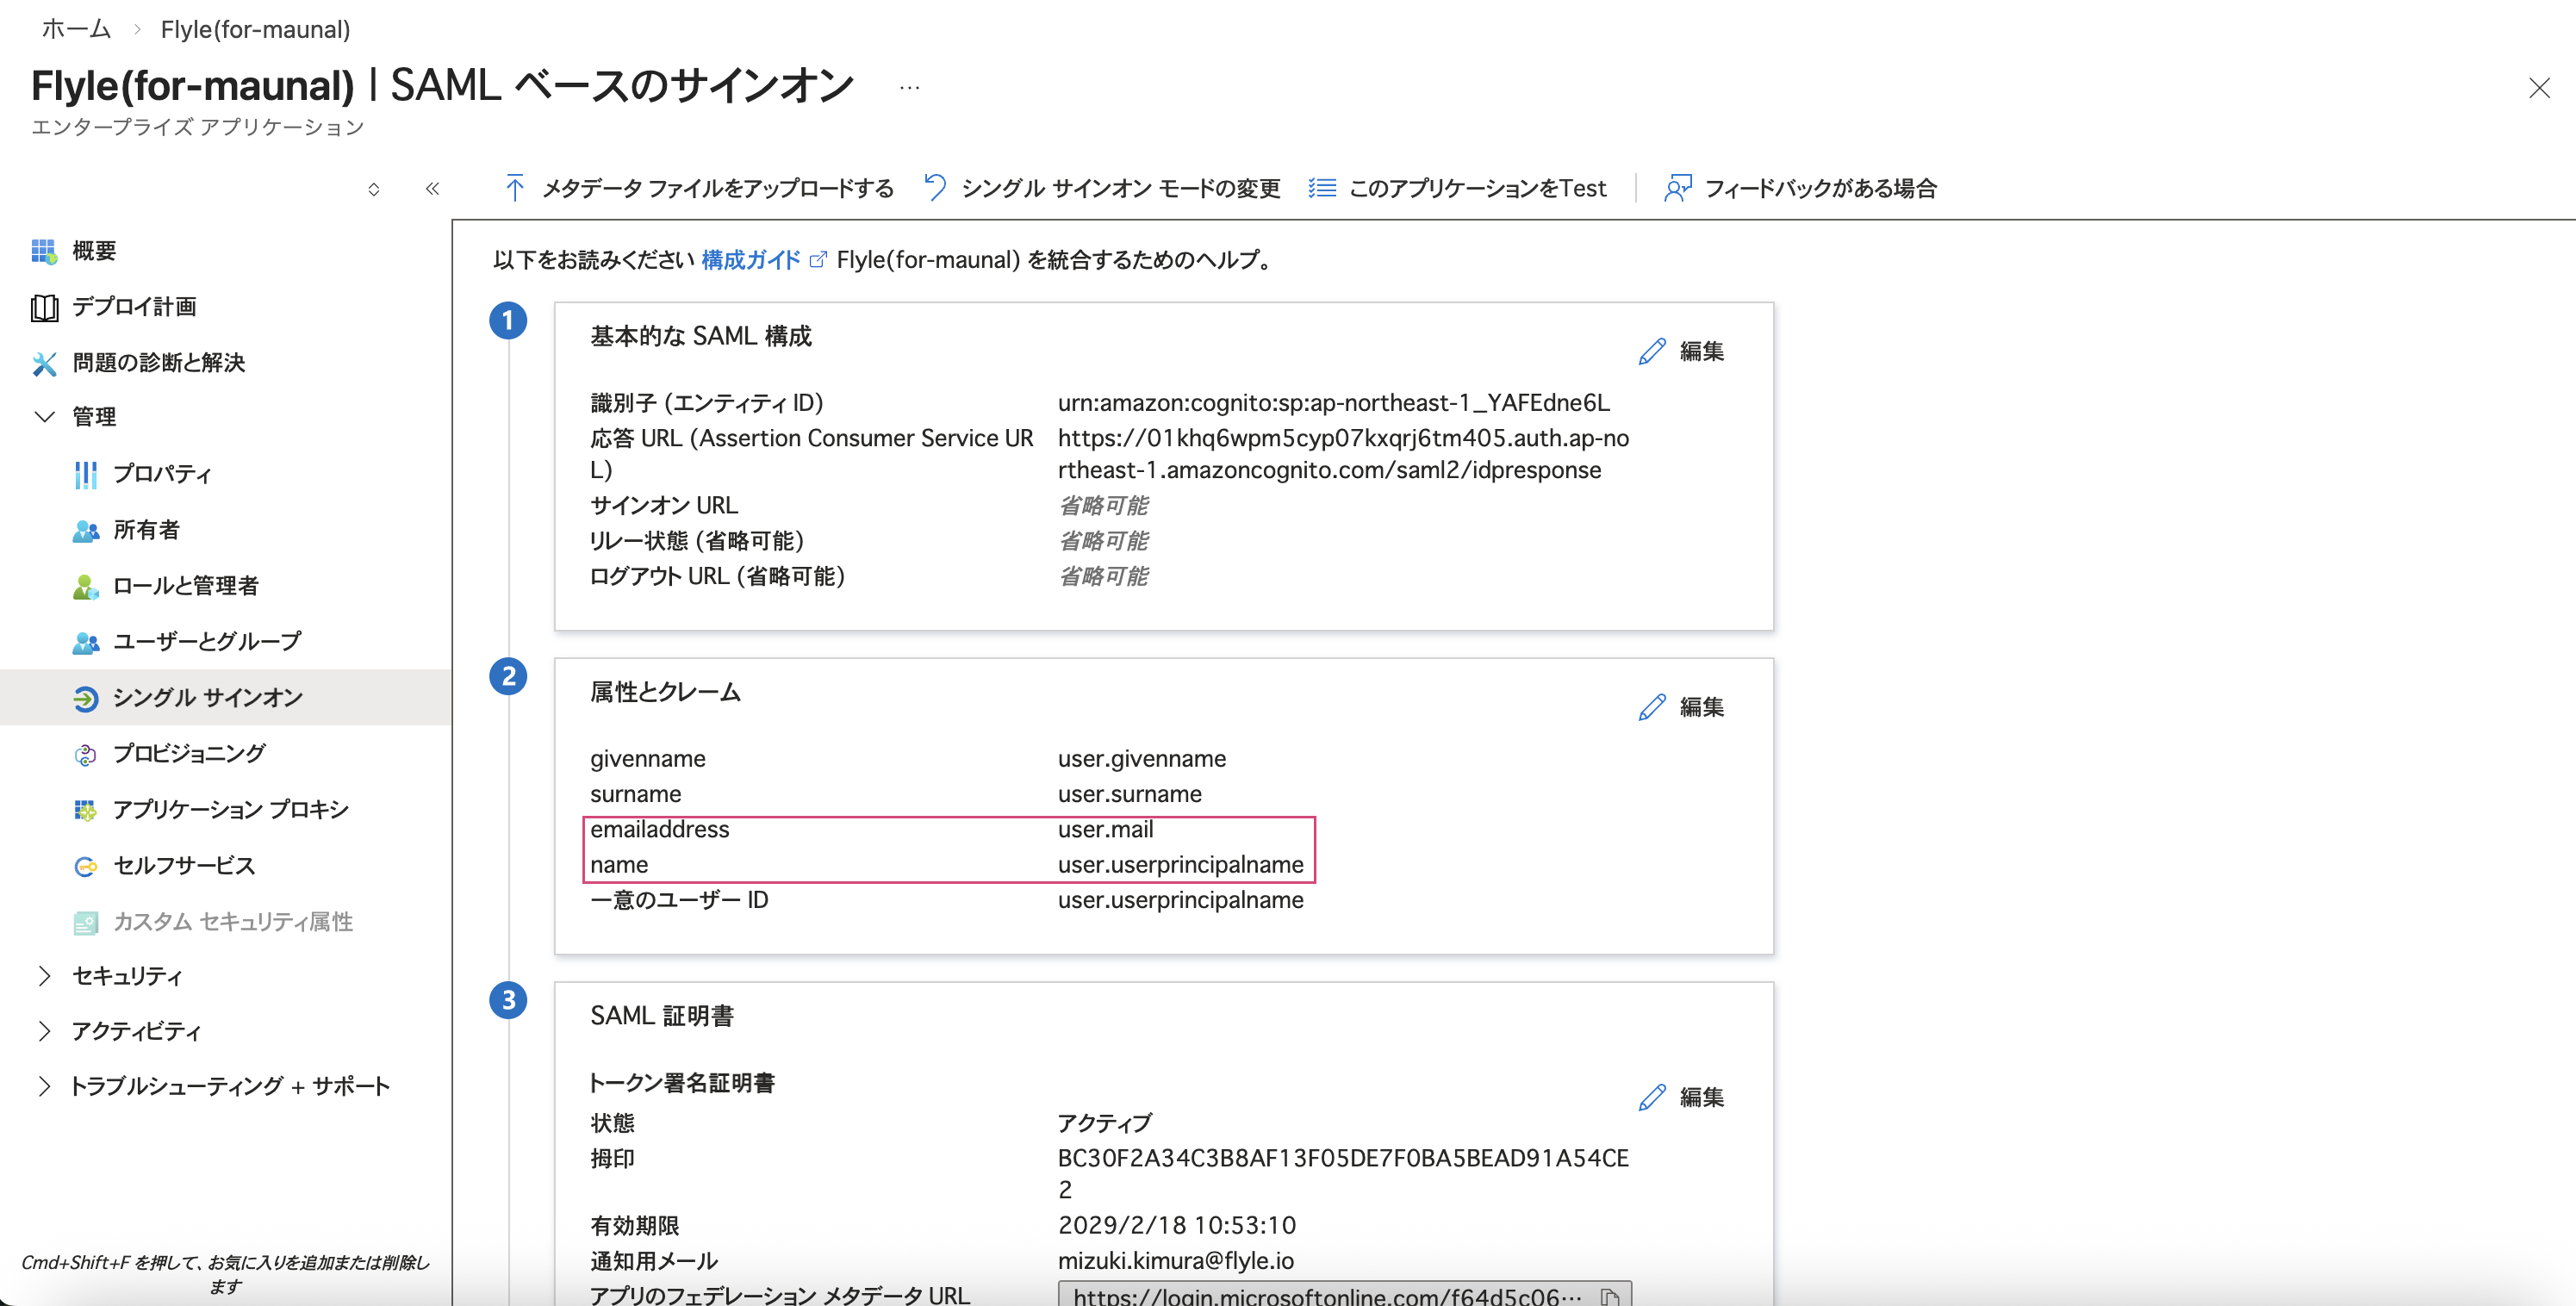Open the 構成ガイド link
2576x1306 pixels.
point(751,260)
